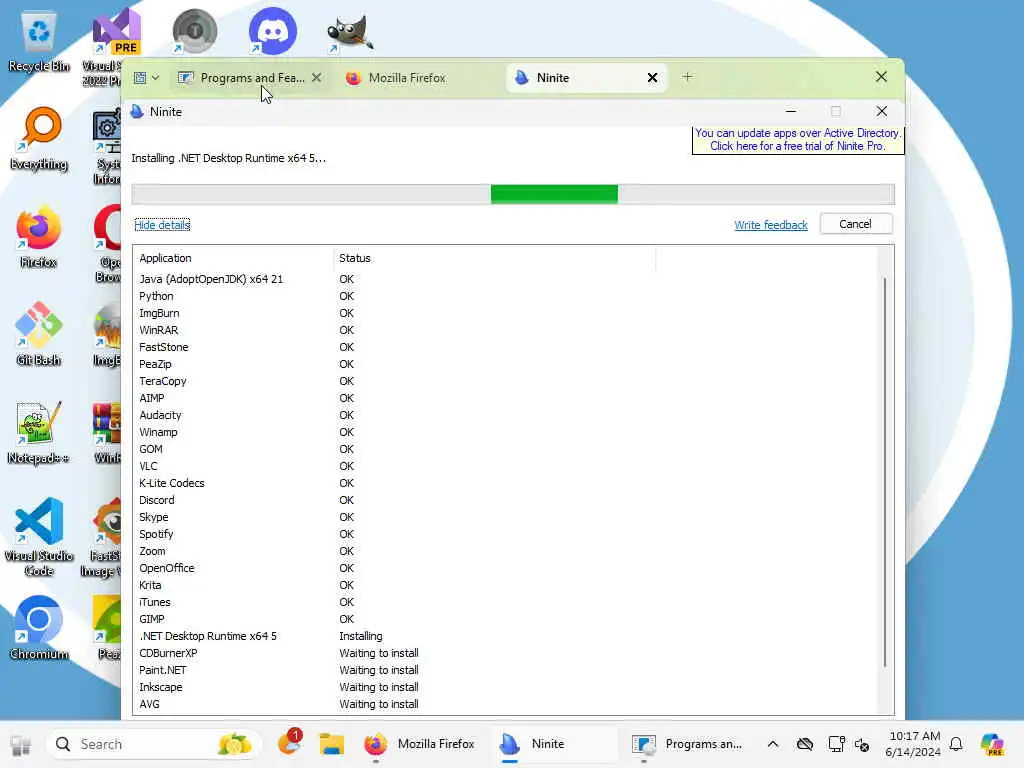1024x768 pixels.
Task: Select the WinRAR row in the list
Action: (505, 330)
